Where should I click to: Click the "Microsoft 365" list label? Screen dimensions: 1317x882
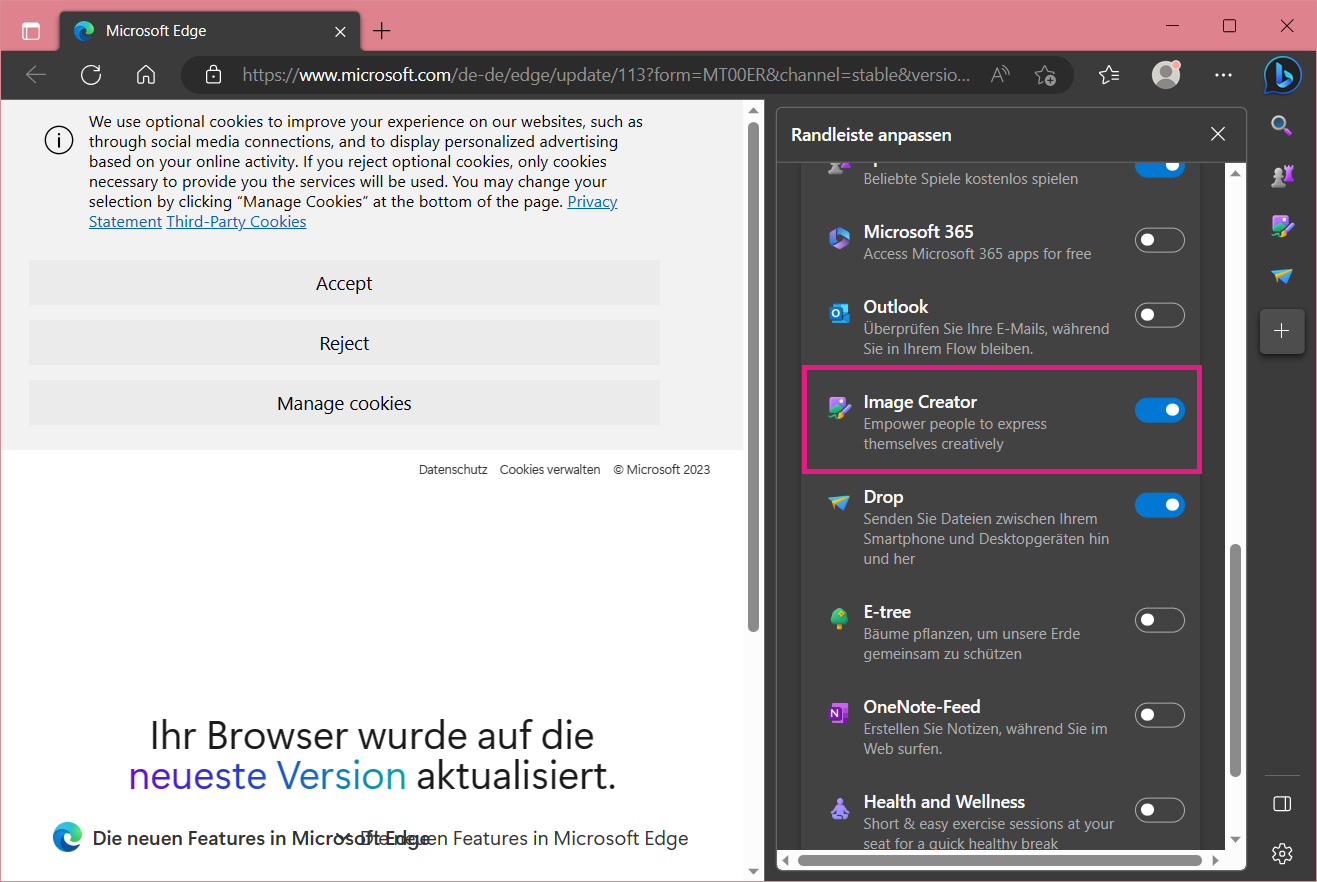click(x=918, y=232)
